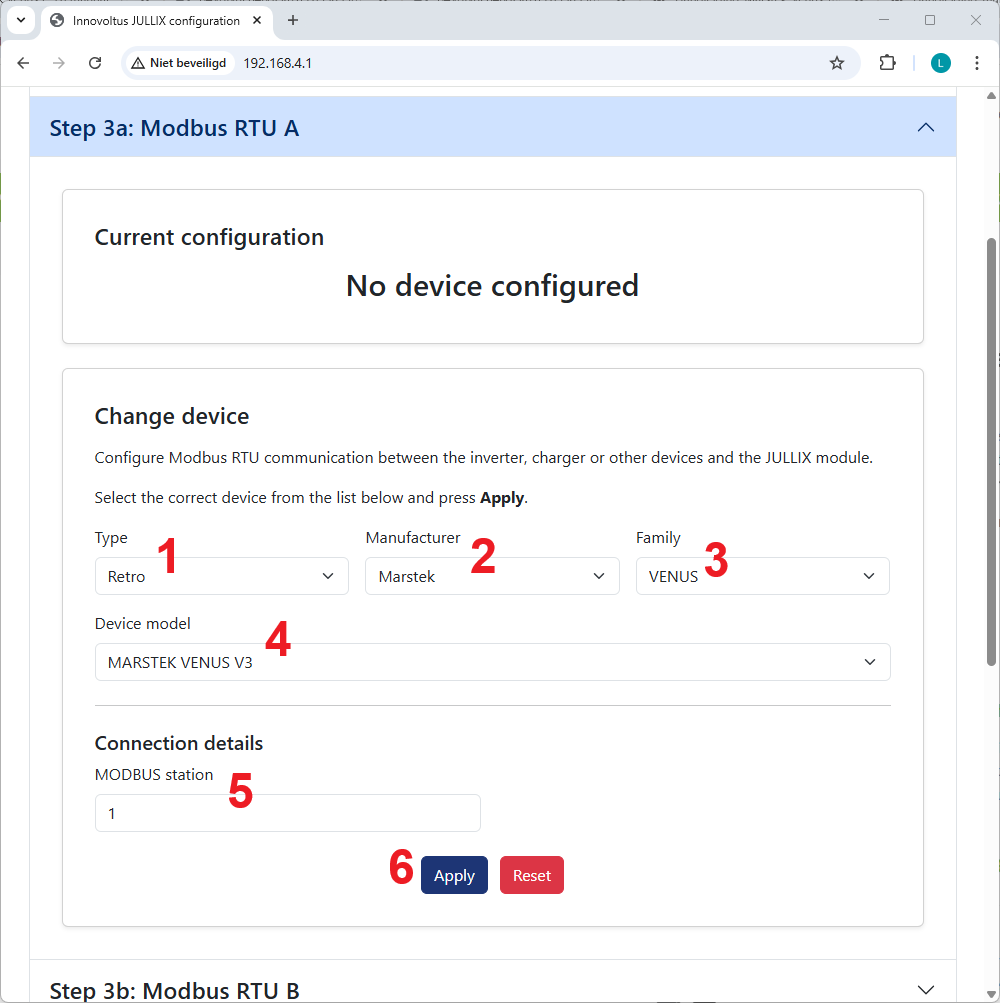Click the browser back arrow
Viewport: 1000px width, 1003px height.
(23, 63)
